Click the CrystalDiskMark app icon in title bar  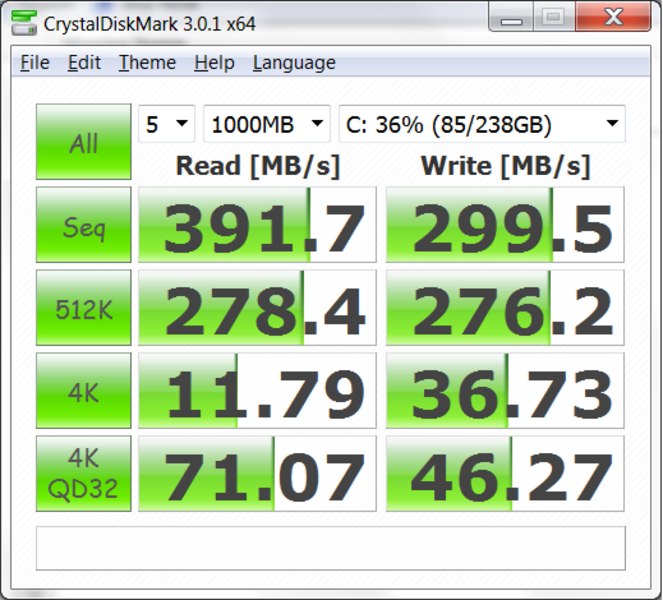[24, 23]
